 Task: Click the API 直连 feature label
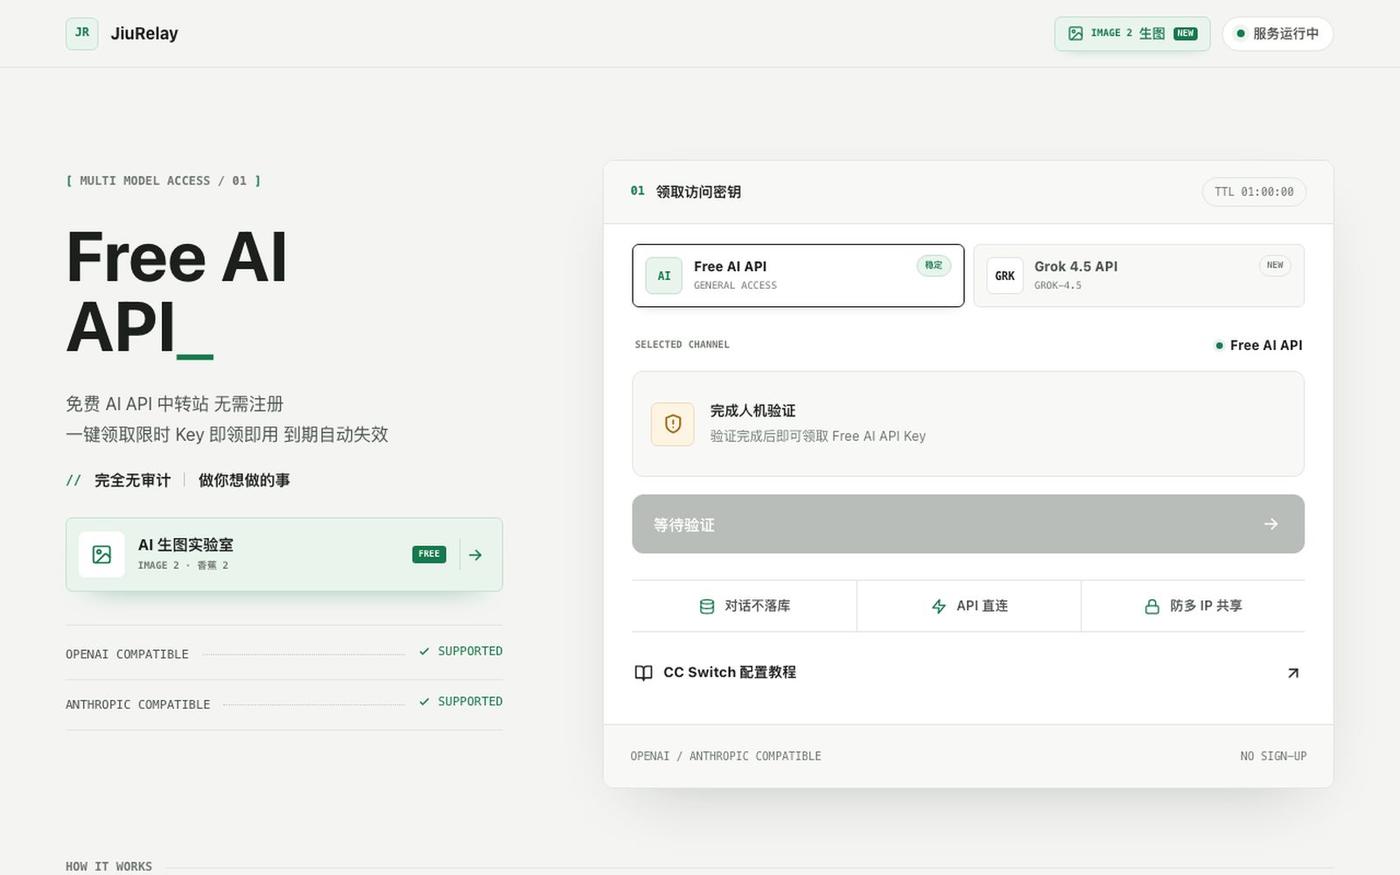coord(982,606)
